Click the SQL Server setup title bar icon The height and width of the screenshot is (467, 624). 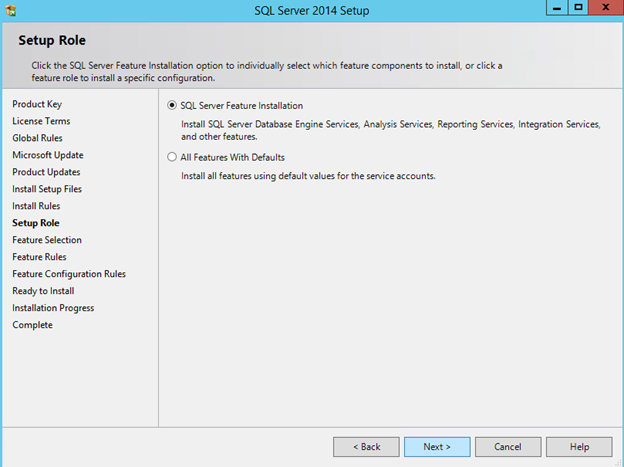tap(11, 11)
